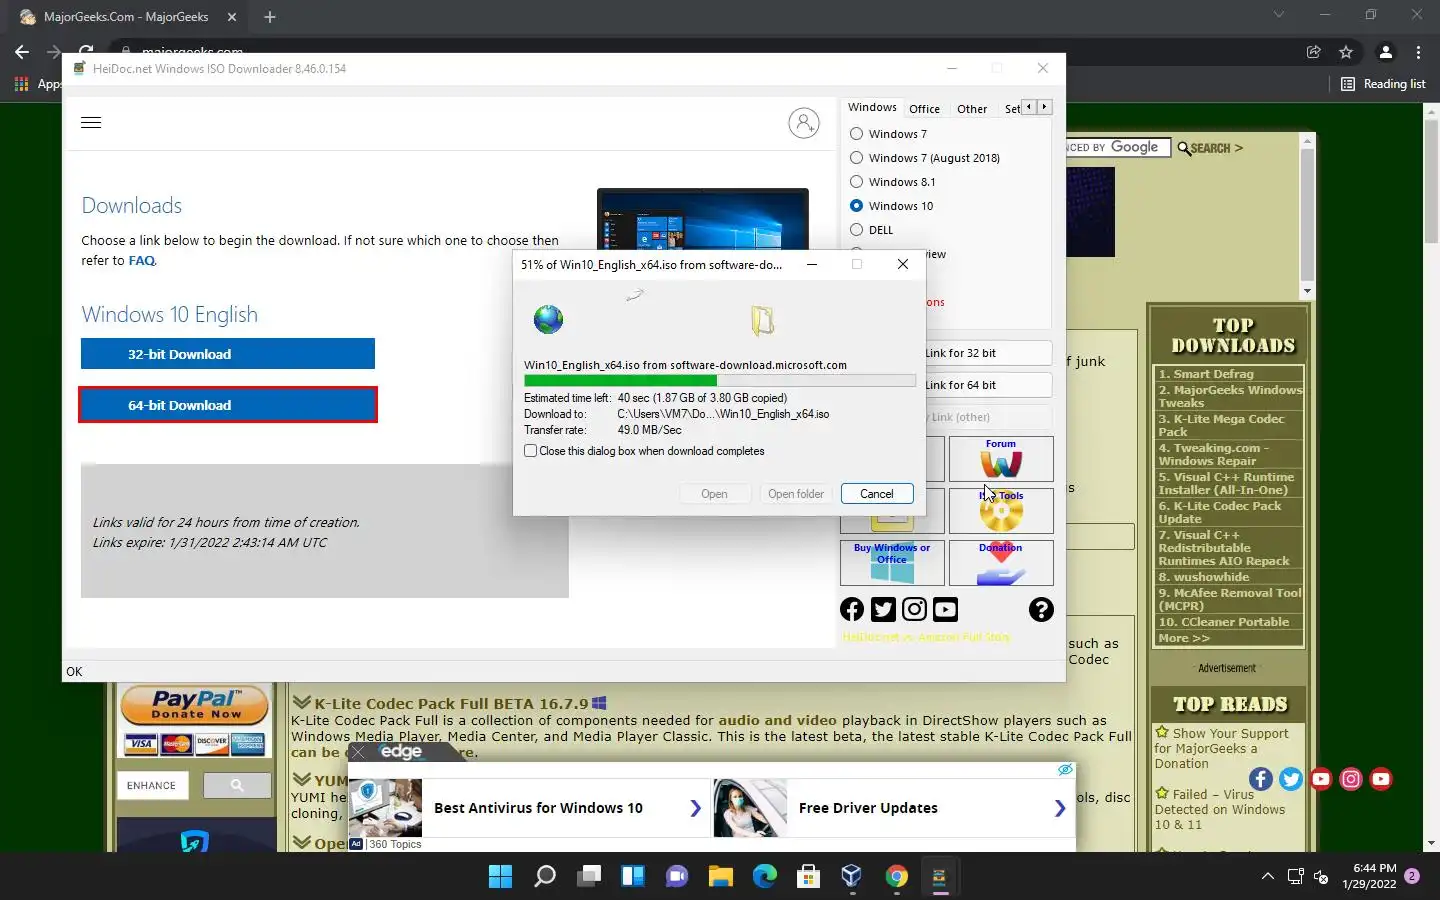Screen dimensions: 1440x900
Task: Open HeiDoc Instagram icon
Action: click(914, 609)
